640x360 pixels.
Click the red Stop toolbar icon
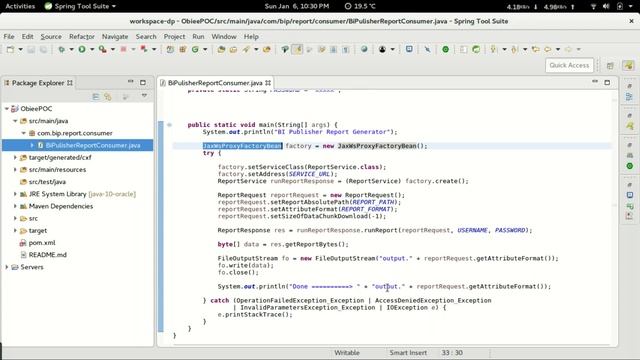123,49
